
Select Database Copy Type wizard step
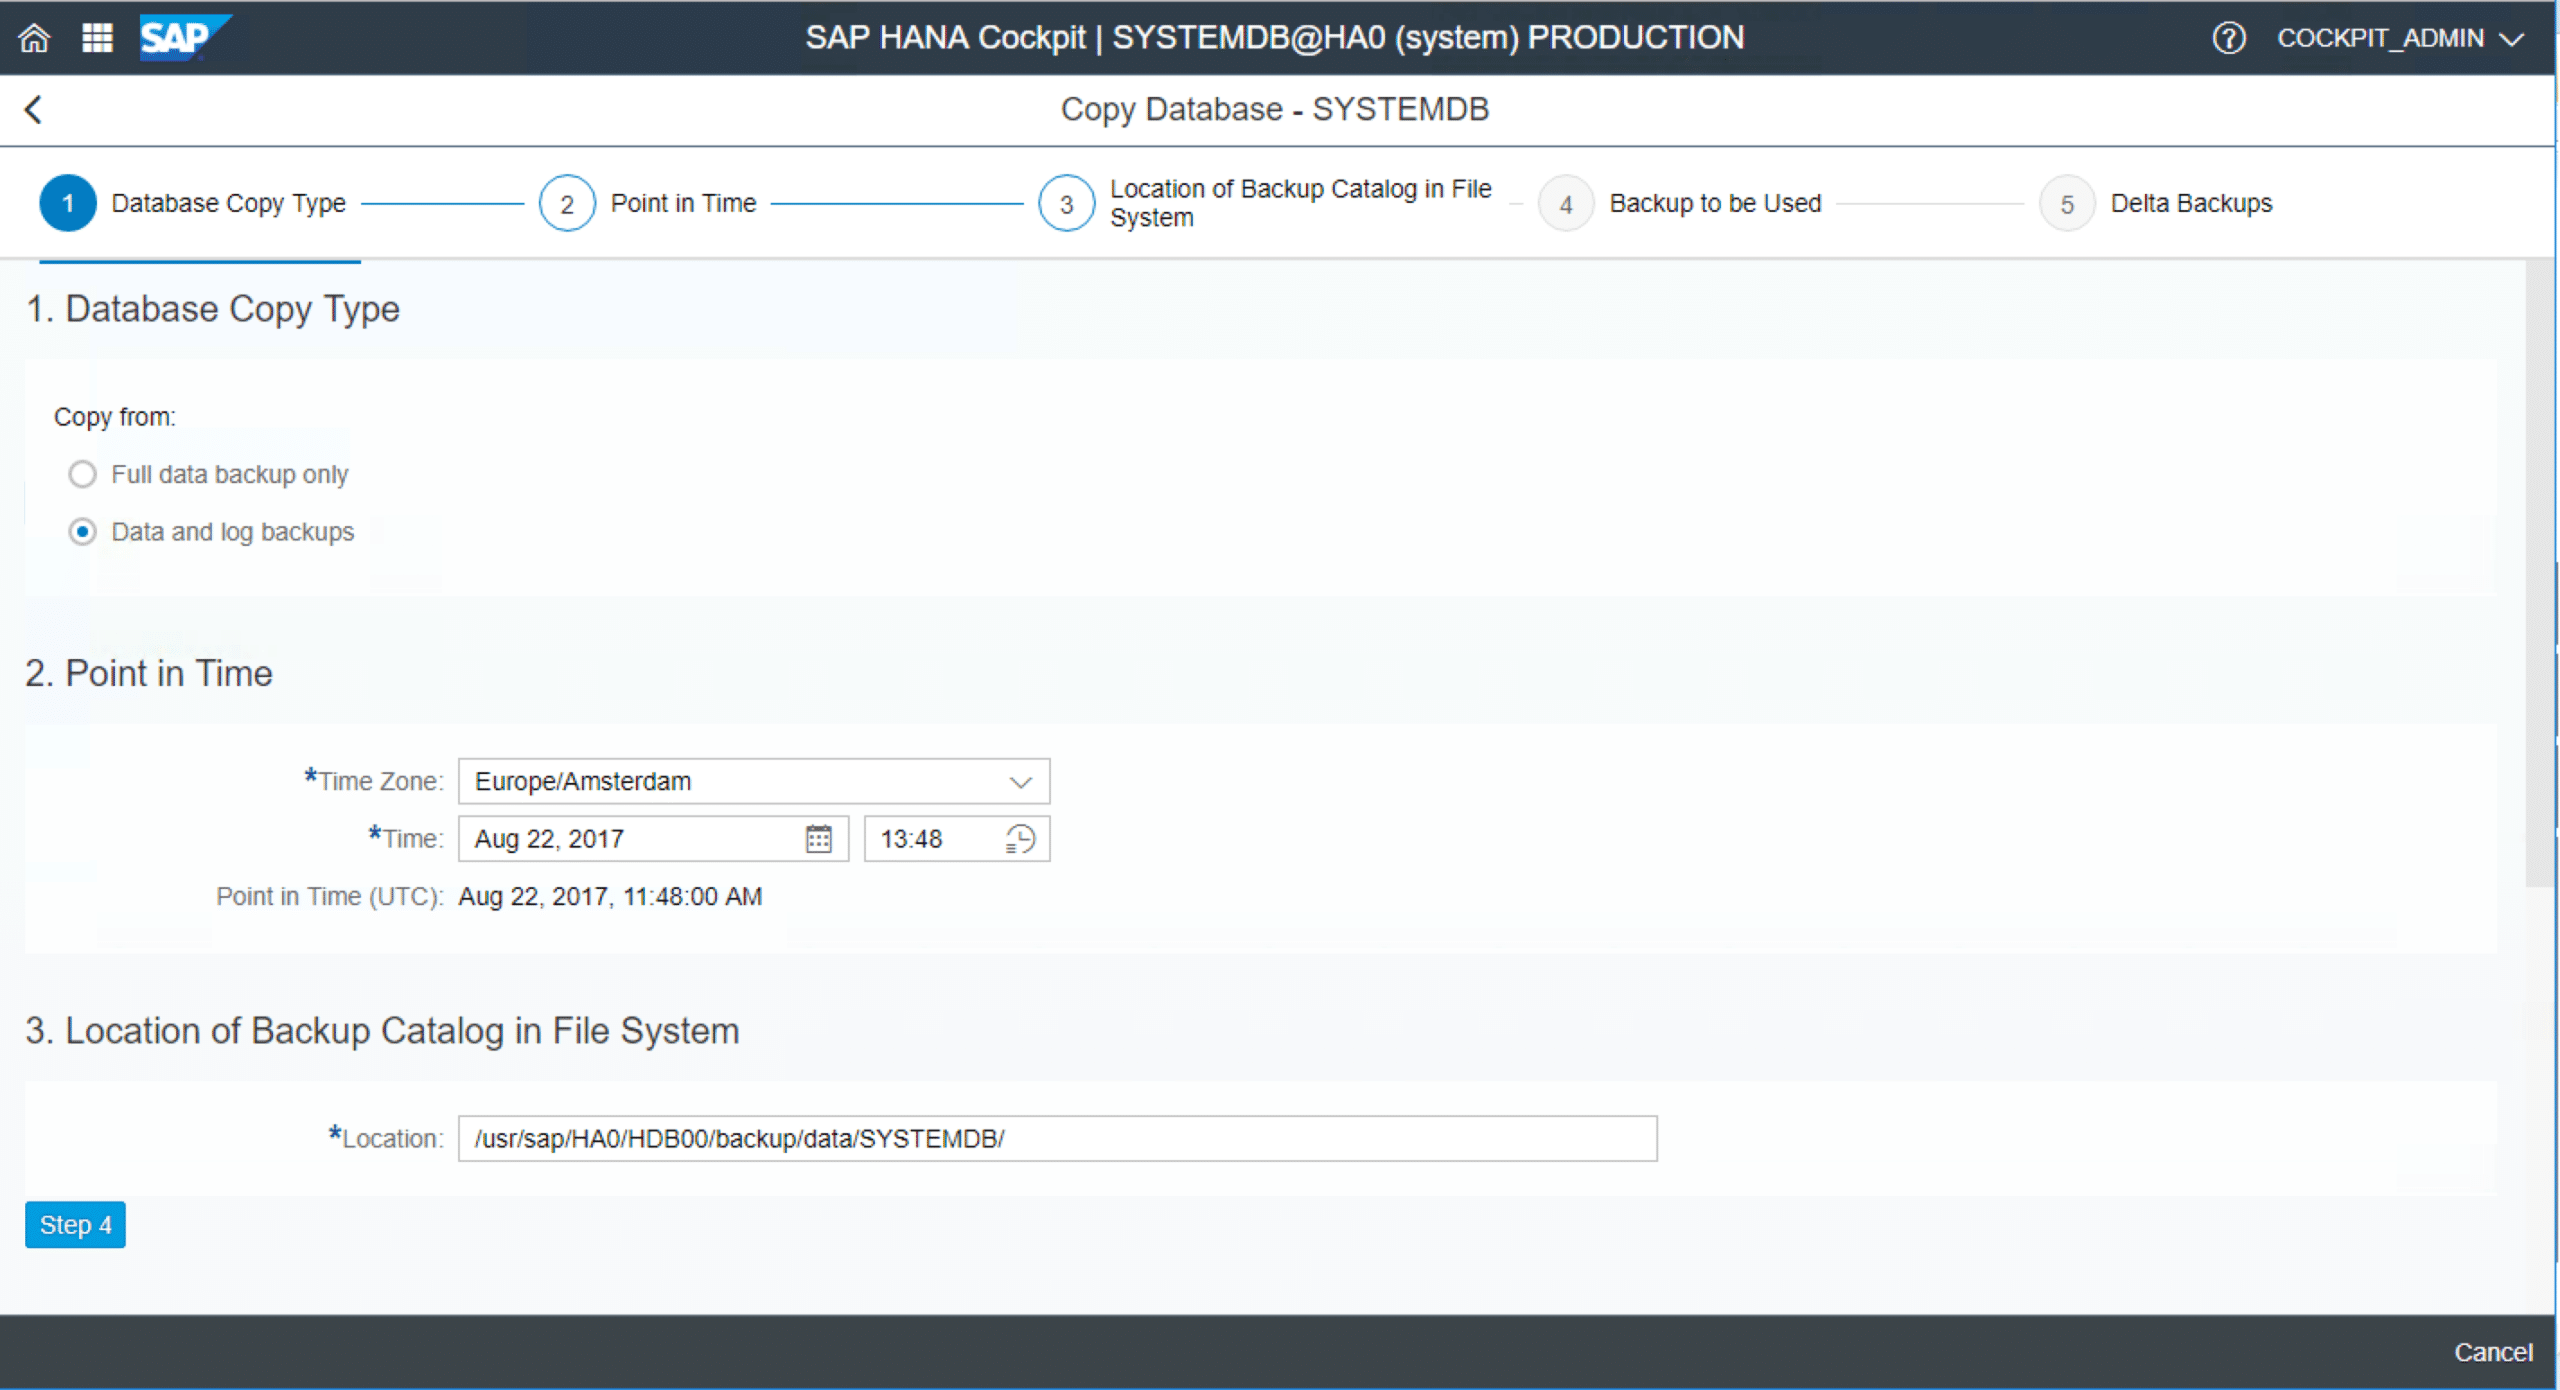coord(68,204)
